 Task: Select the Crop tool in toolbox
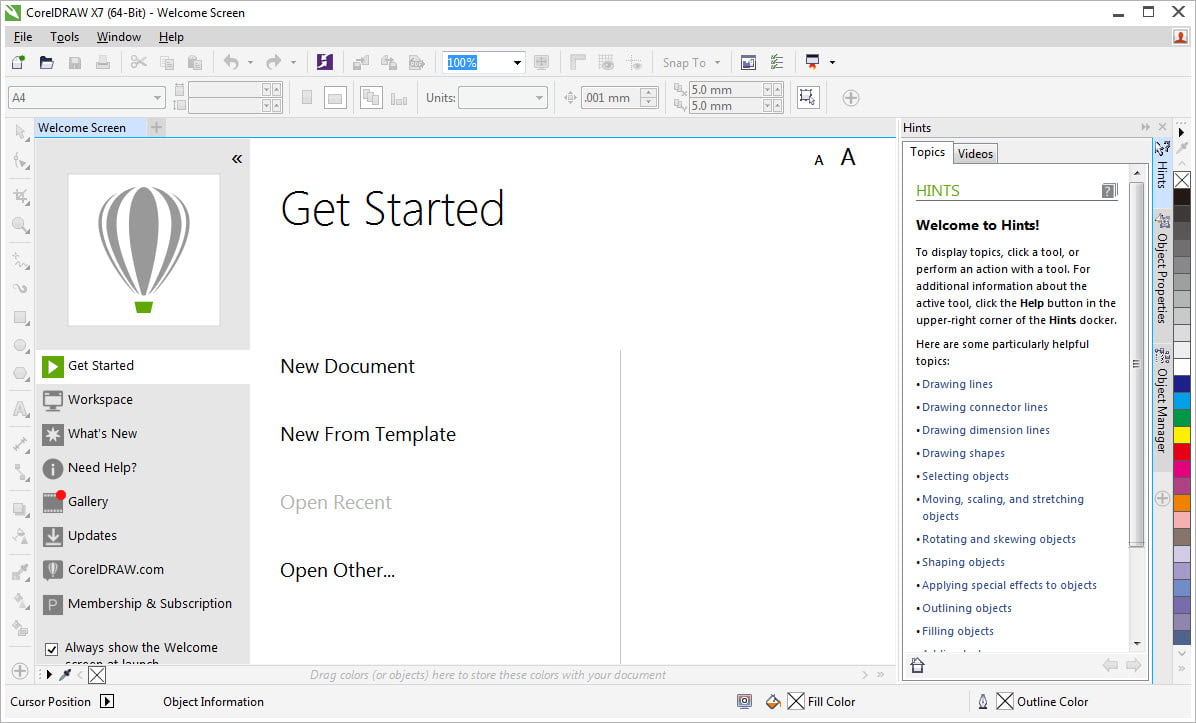21,197
